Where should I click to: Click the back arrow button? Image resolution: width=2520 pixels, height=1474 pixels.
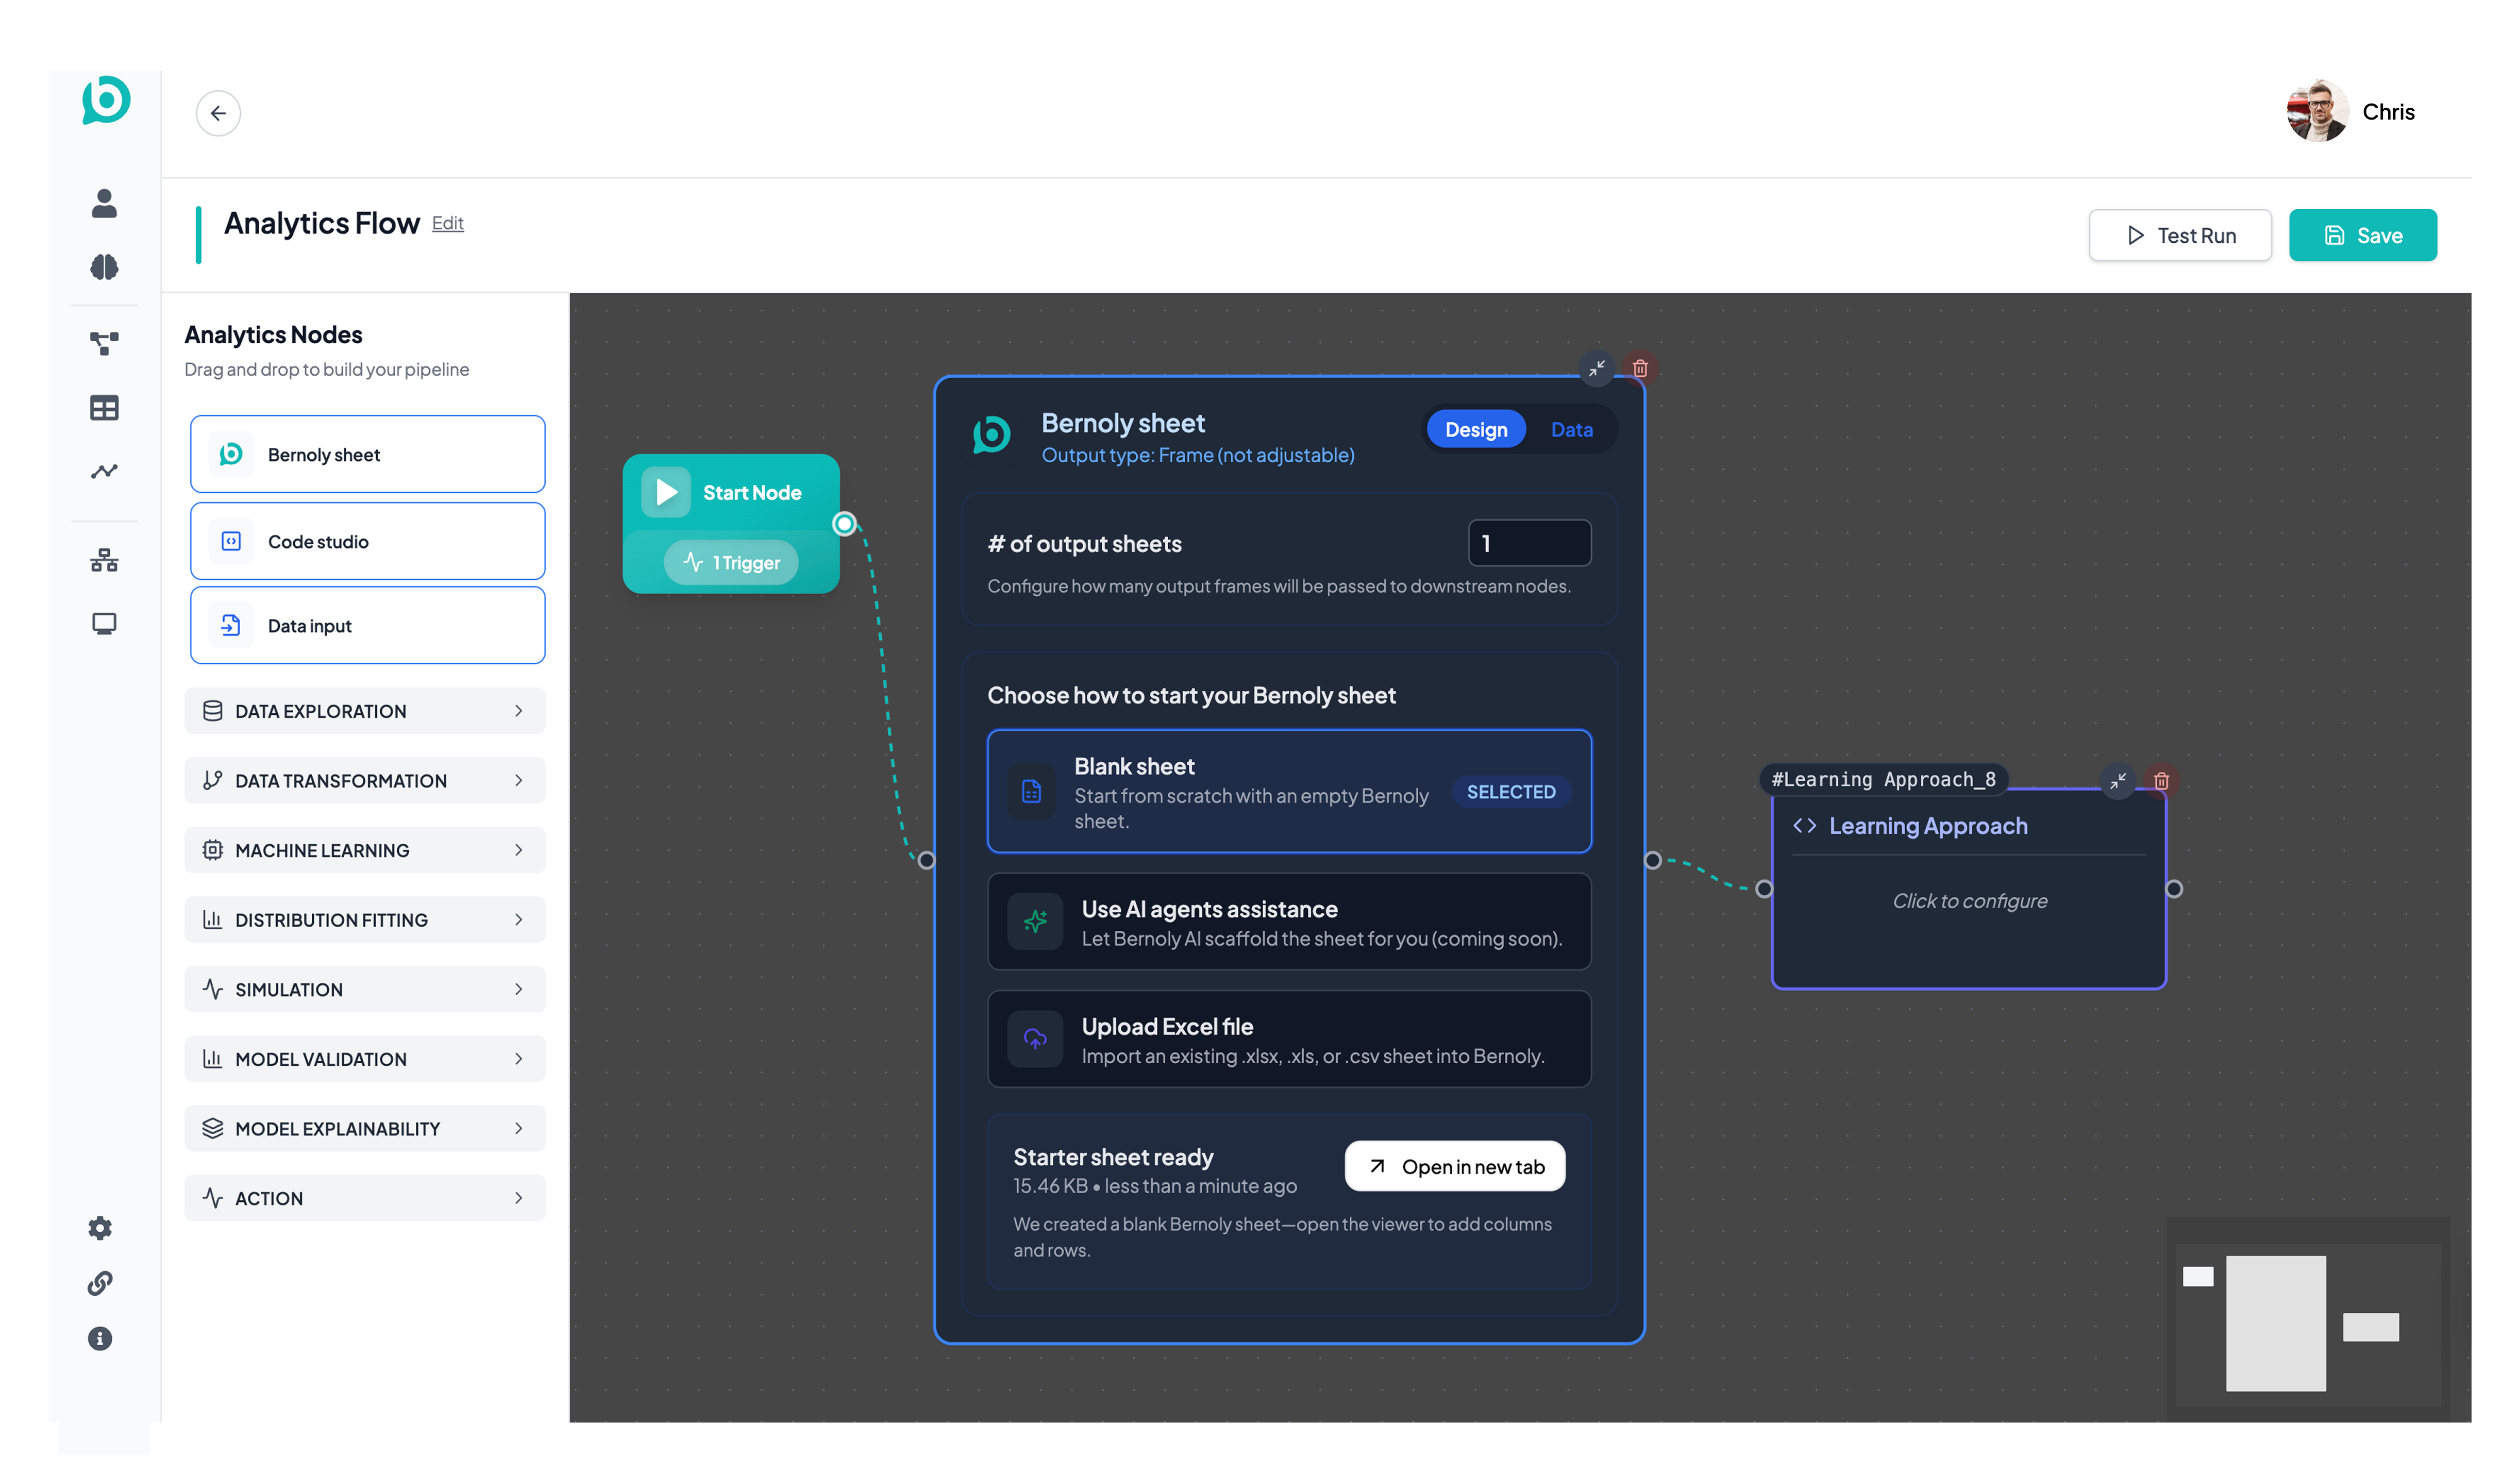pyautogui.click(x=218, y=113)
